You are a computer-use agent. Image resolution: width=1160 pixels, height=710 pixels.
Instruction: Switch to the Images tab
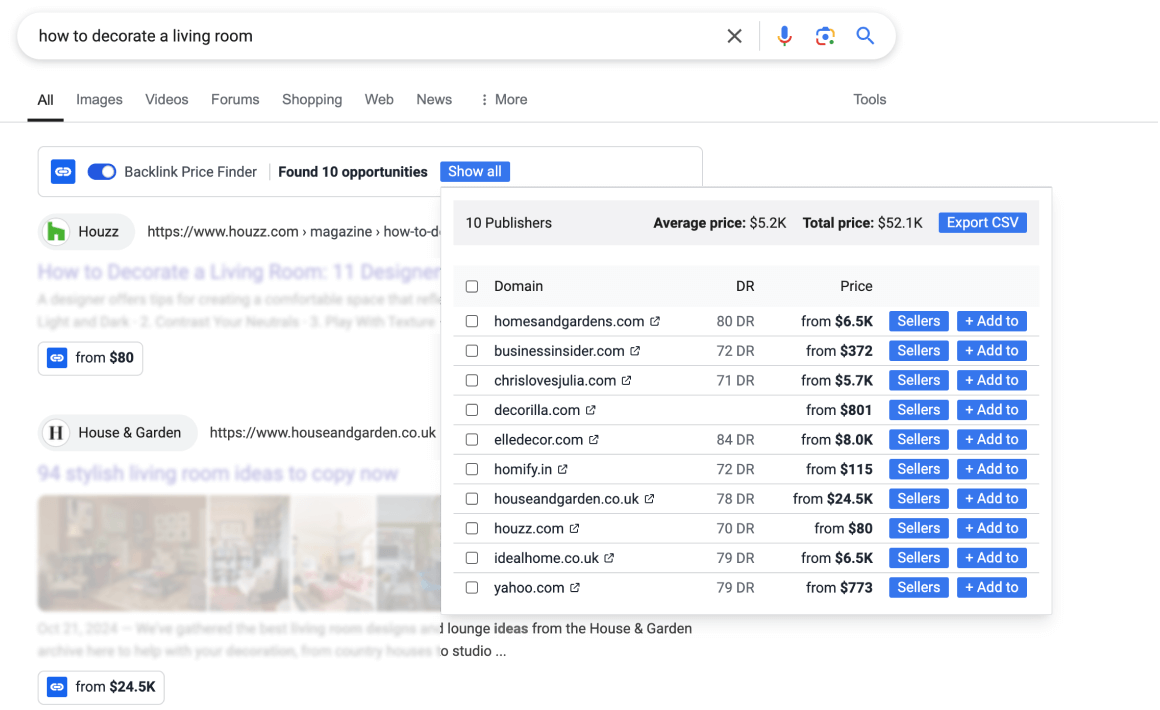point(99,99)
